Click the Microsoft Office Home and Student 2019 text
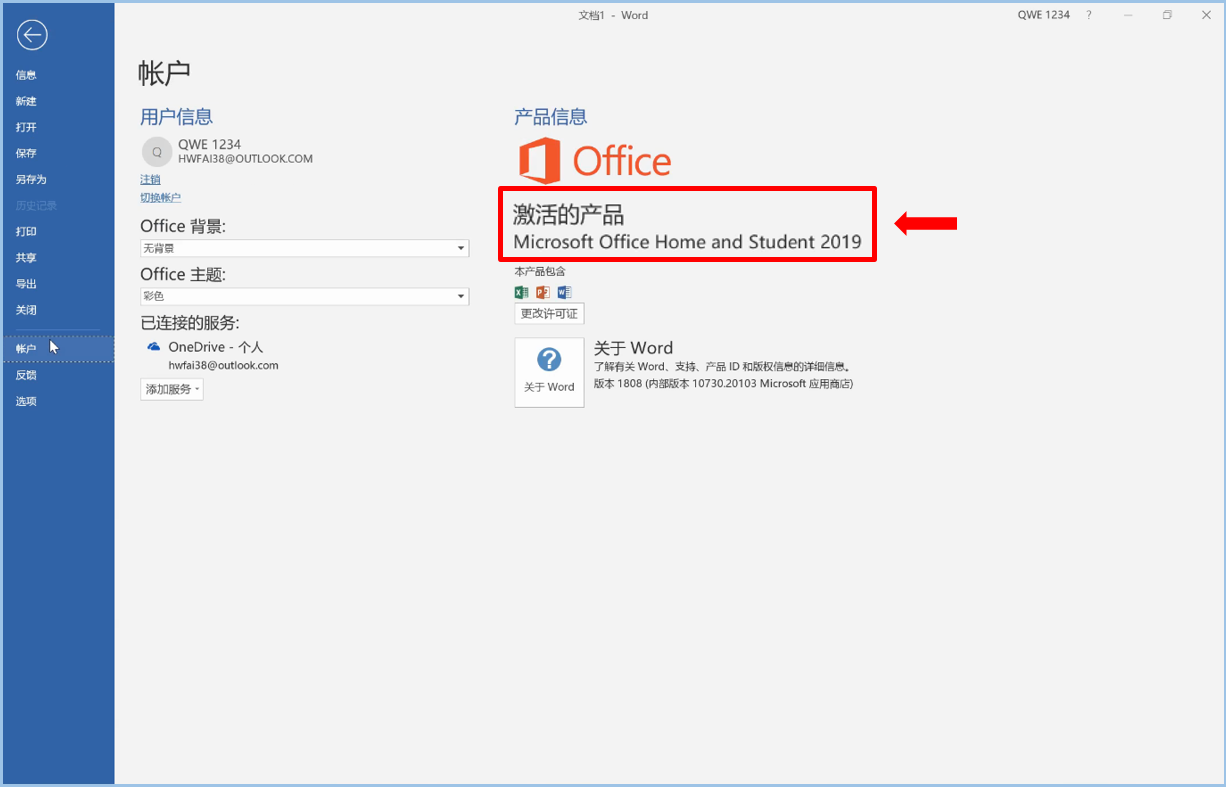Viewport: 1226px width, 787px height. 687,242
